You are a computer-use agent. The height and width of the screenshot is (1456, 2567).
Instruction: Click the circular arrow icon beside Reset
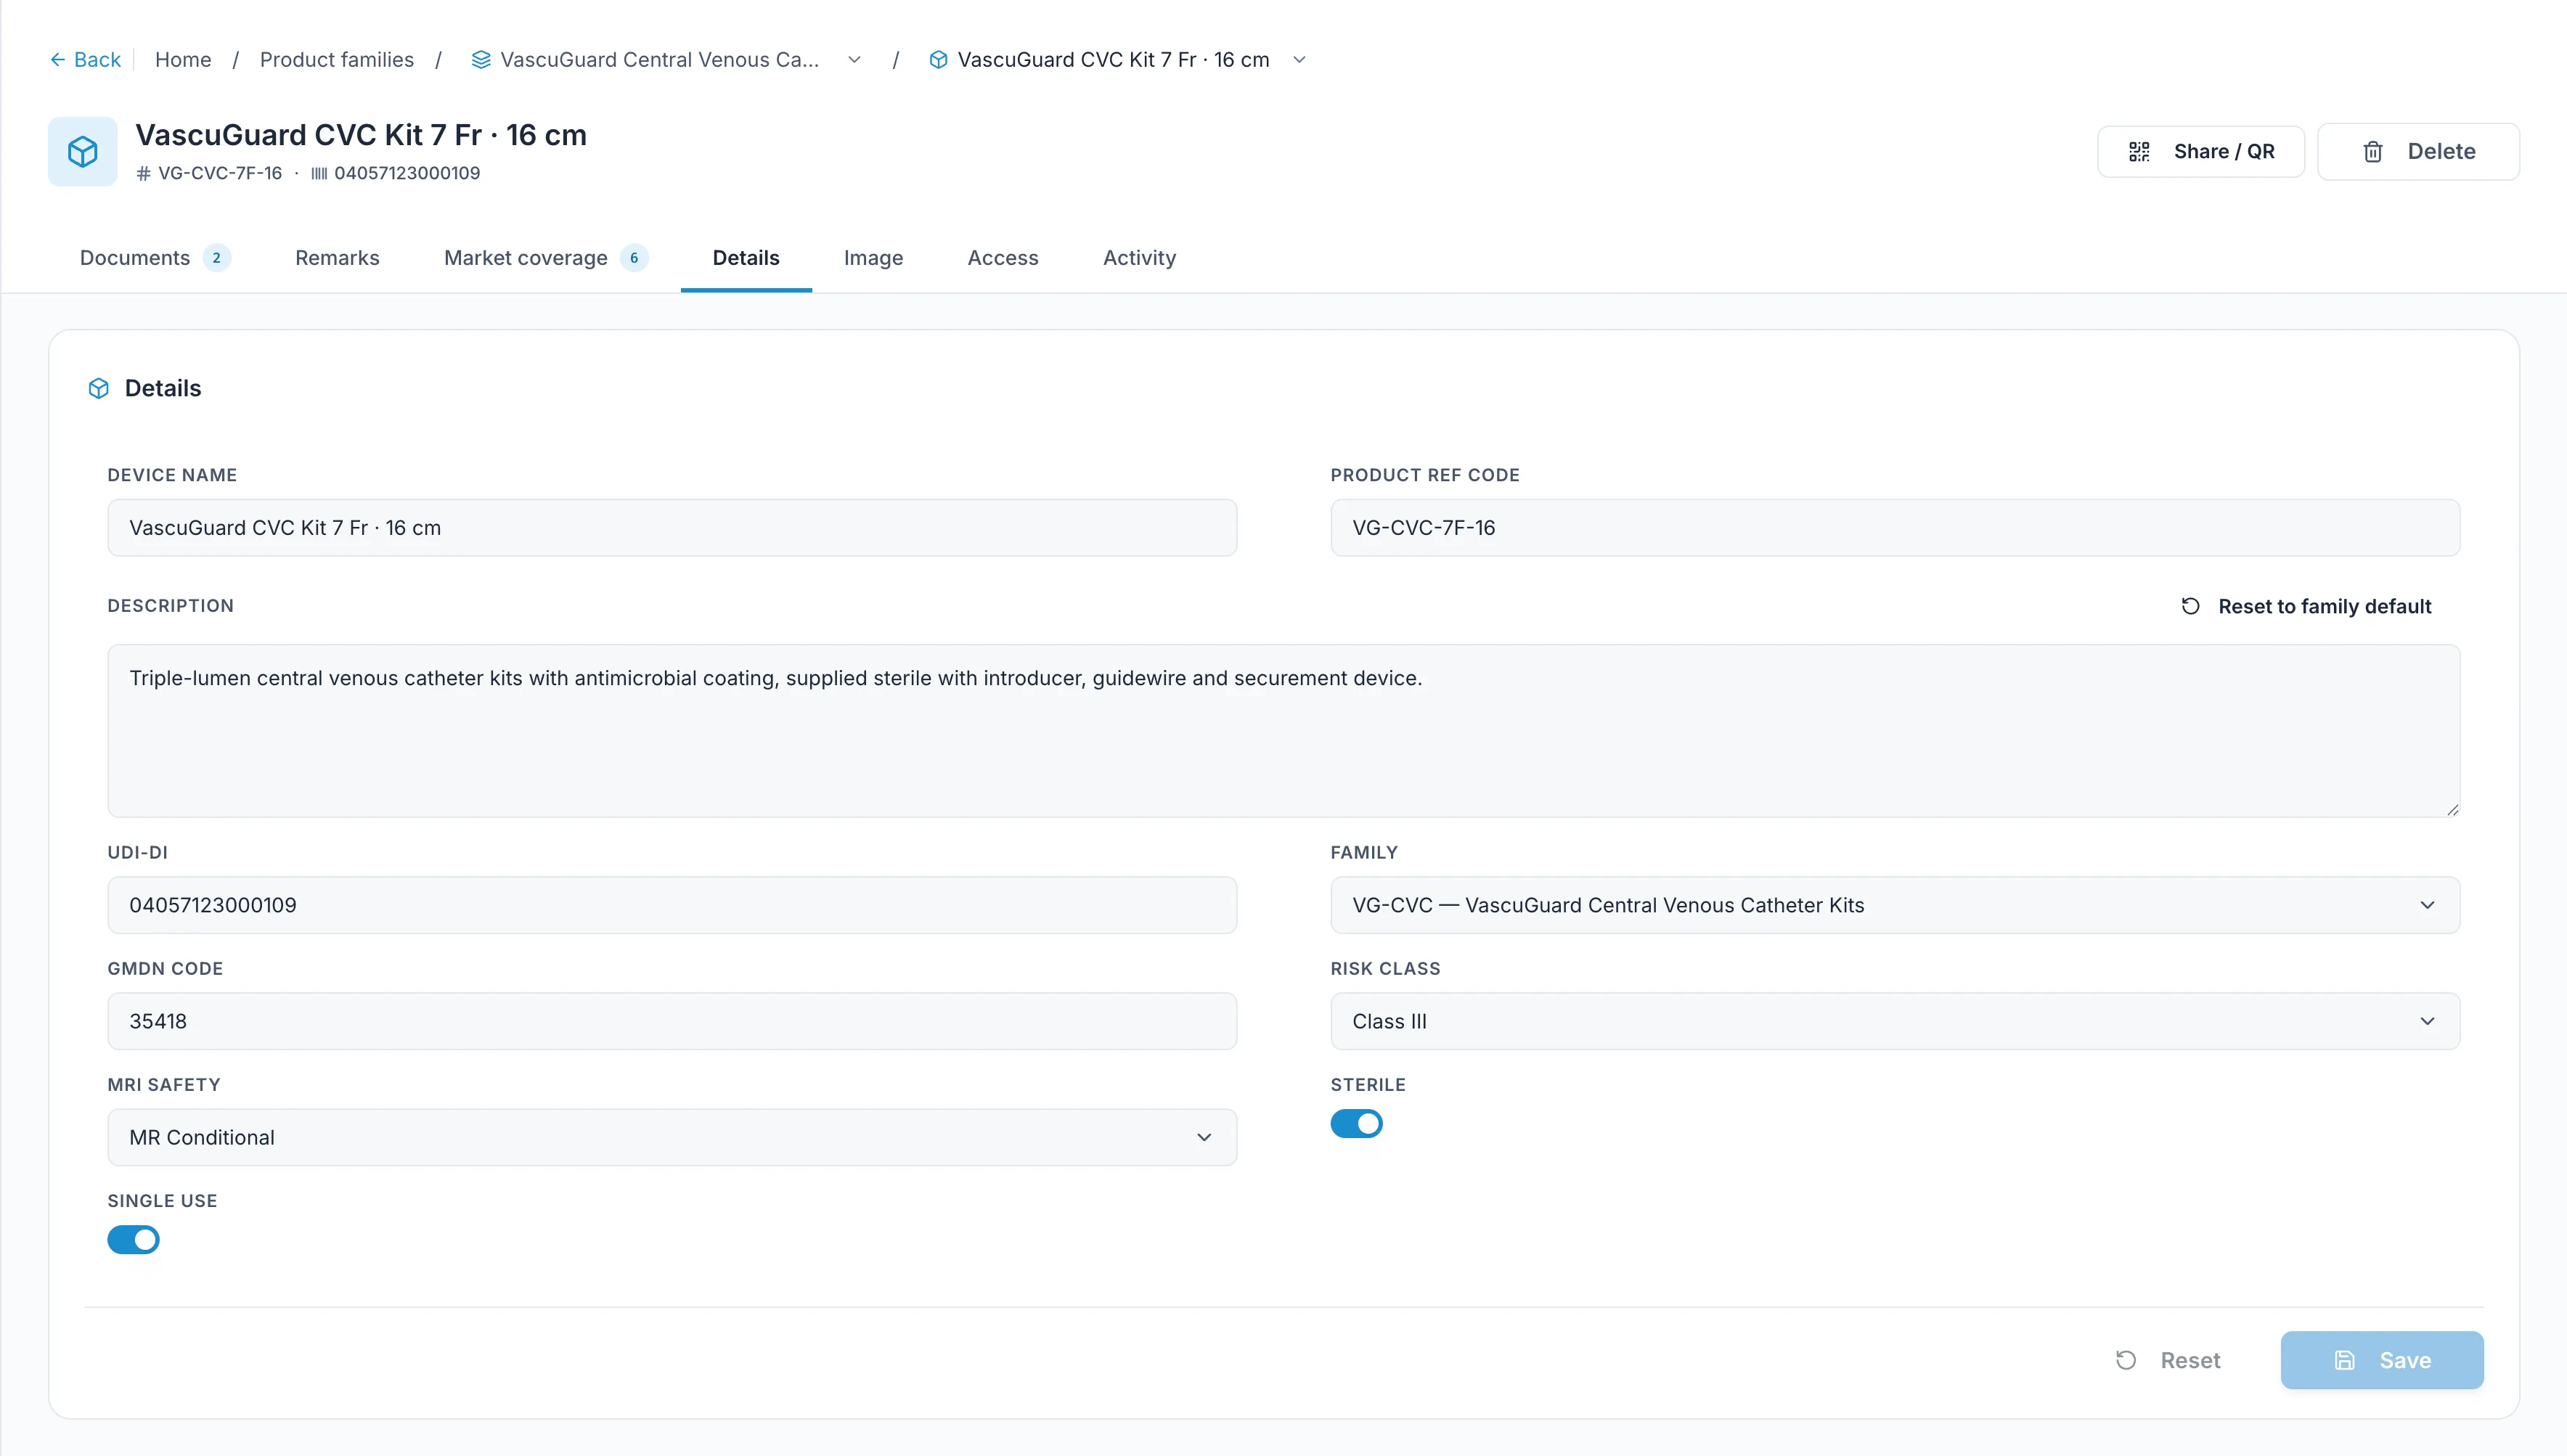point(2126,1360)
